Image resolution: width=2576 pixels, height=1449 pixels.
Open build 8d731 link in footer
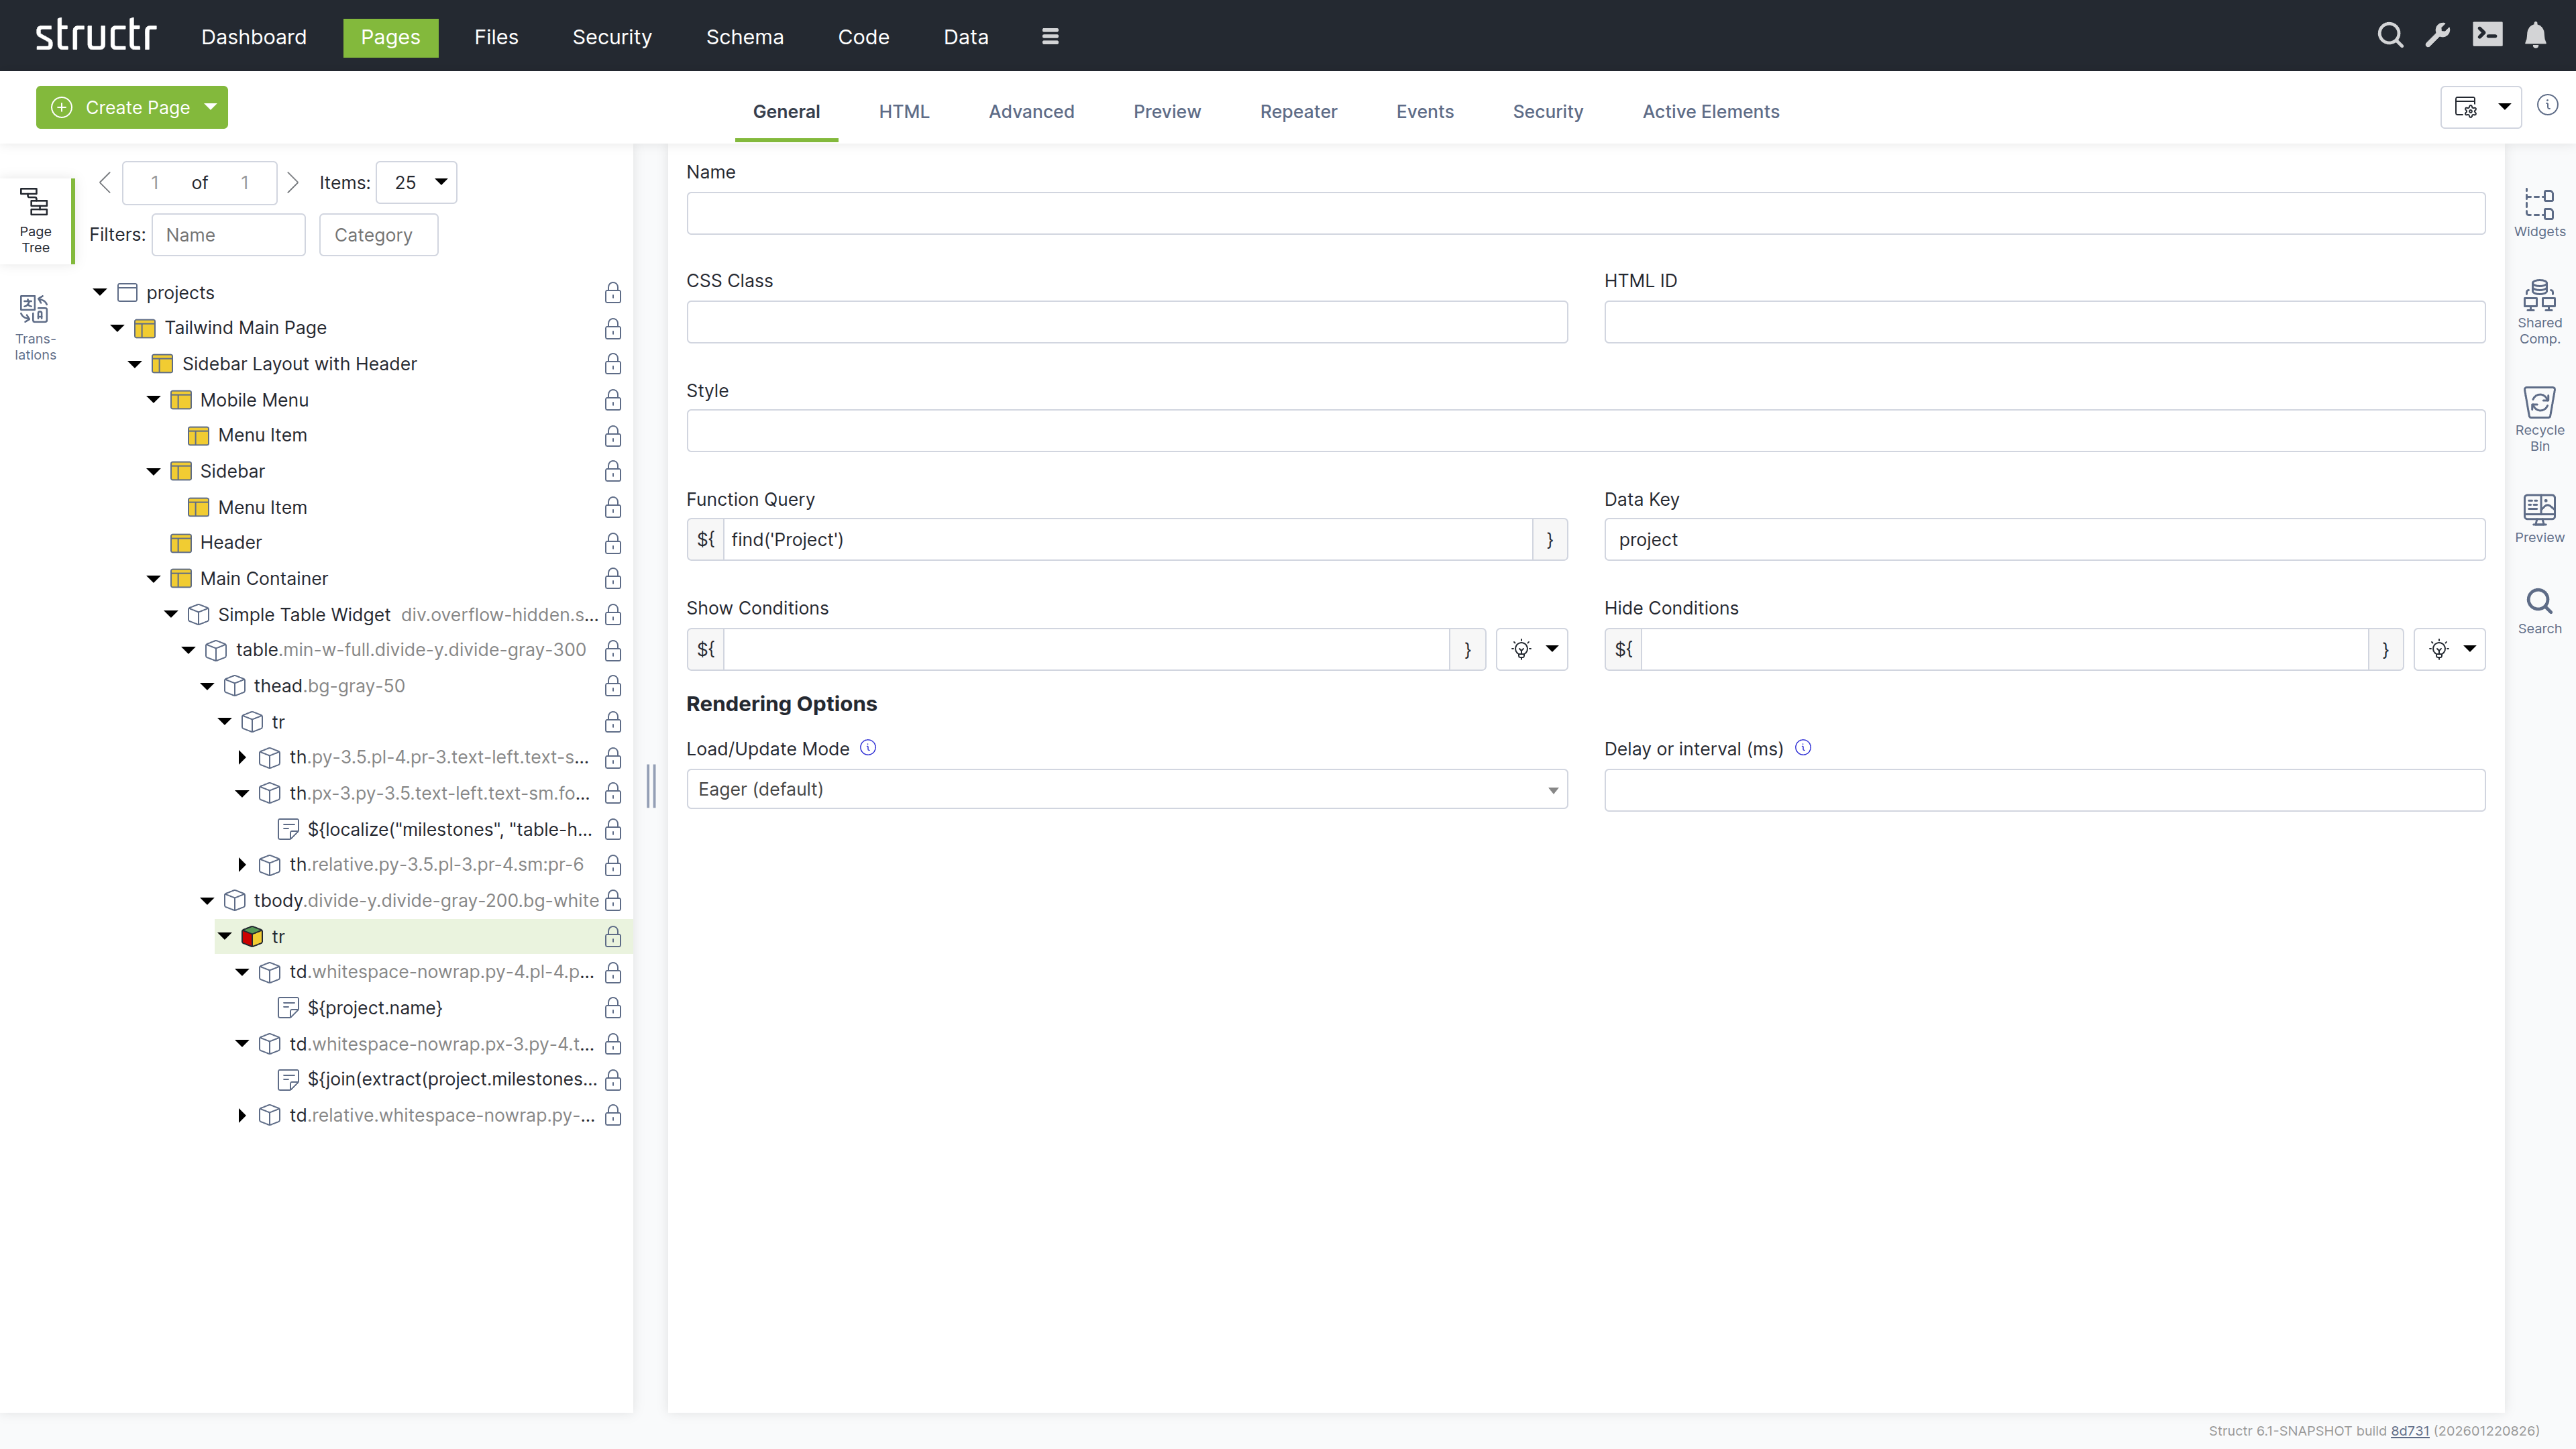click(2409, 1430)
